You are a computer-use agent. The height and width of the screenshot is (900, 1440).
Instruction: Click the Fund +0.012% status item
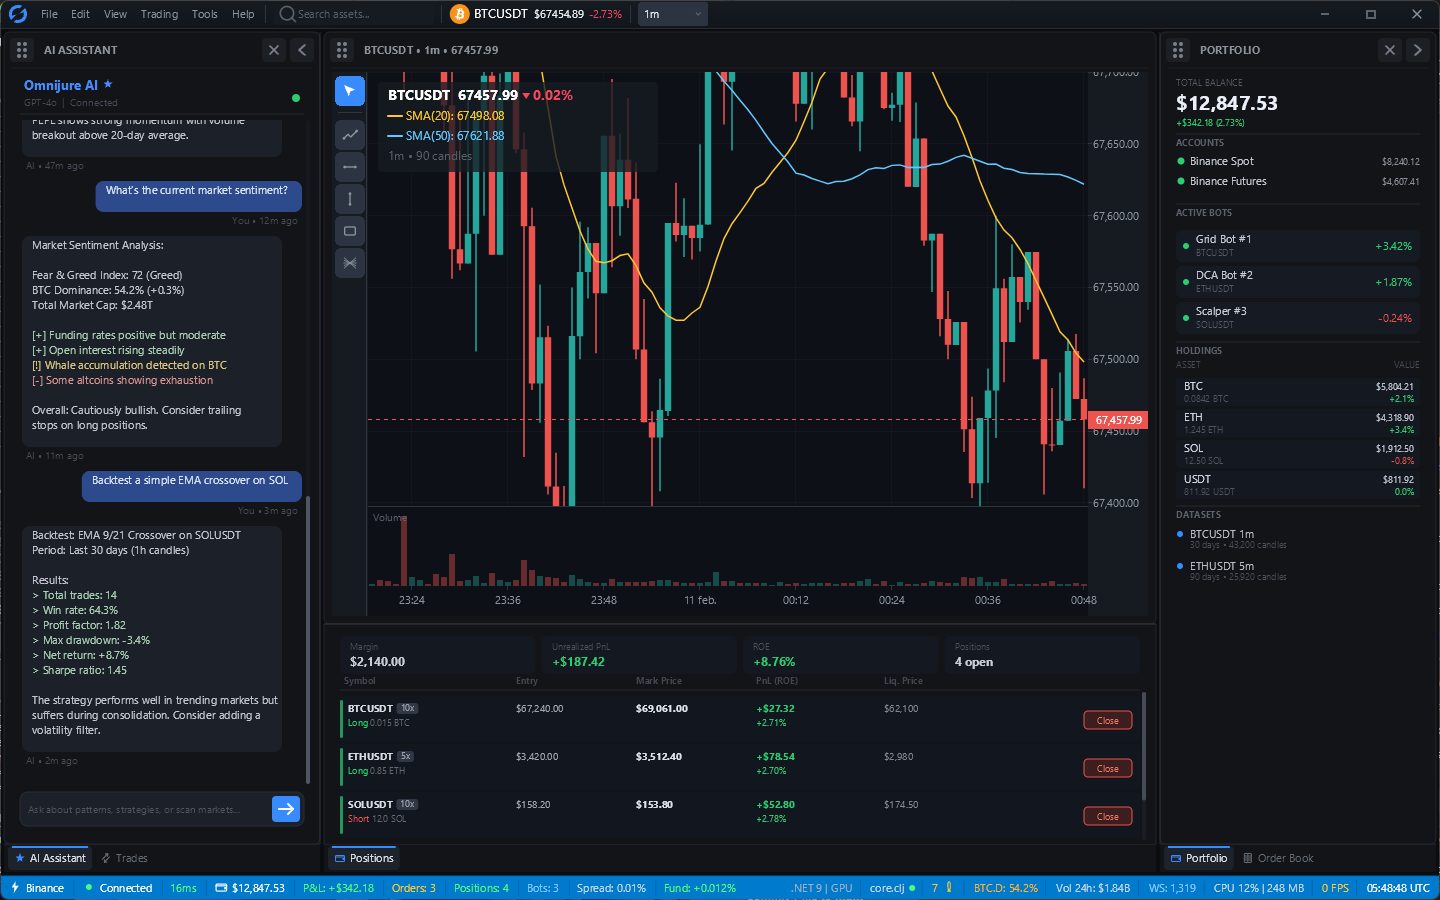tap(700, 888)
